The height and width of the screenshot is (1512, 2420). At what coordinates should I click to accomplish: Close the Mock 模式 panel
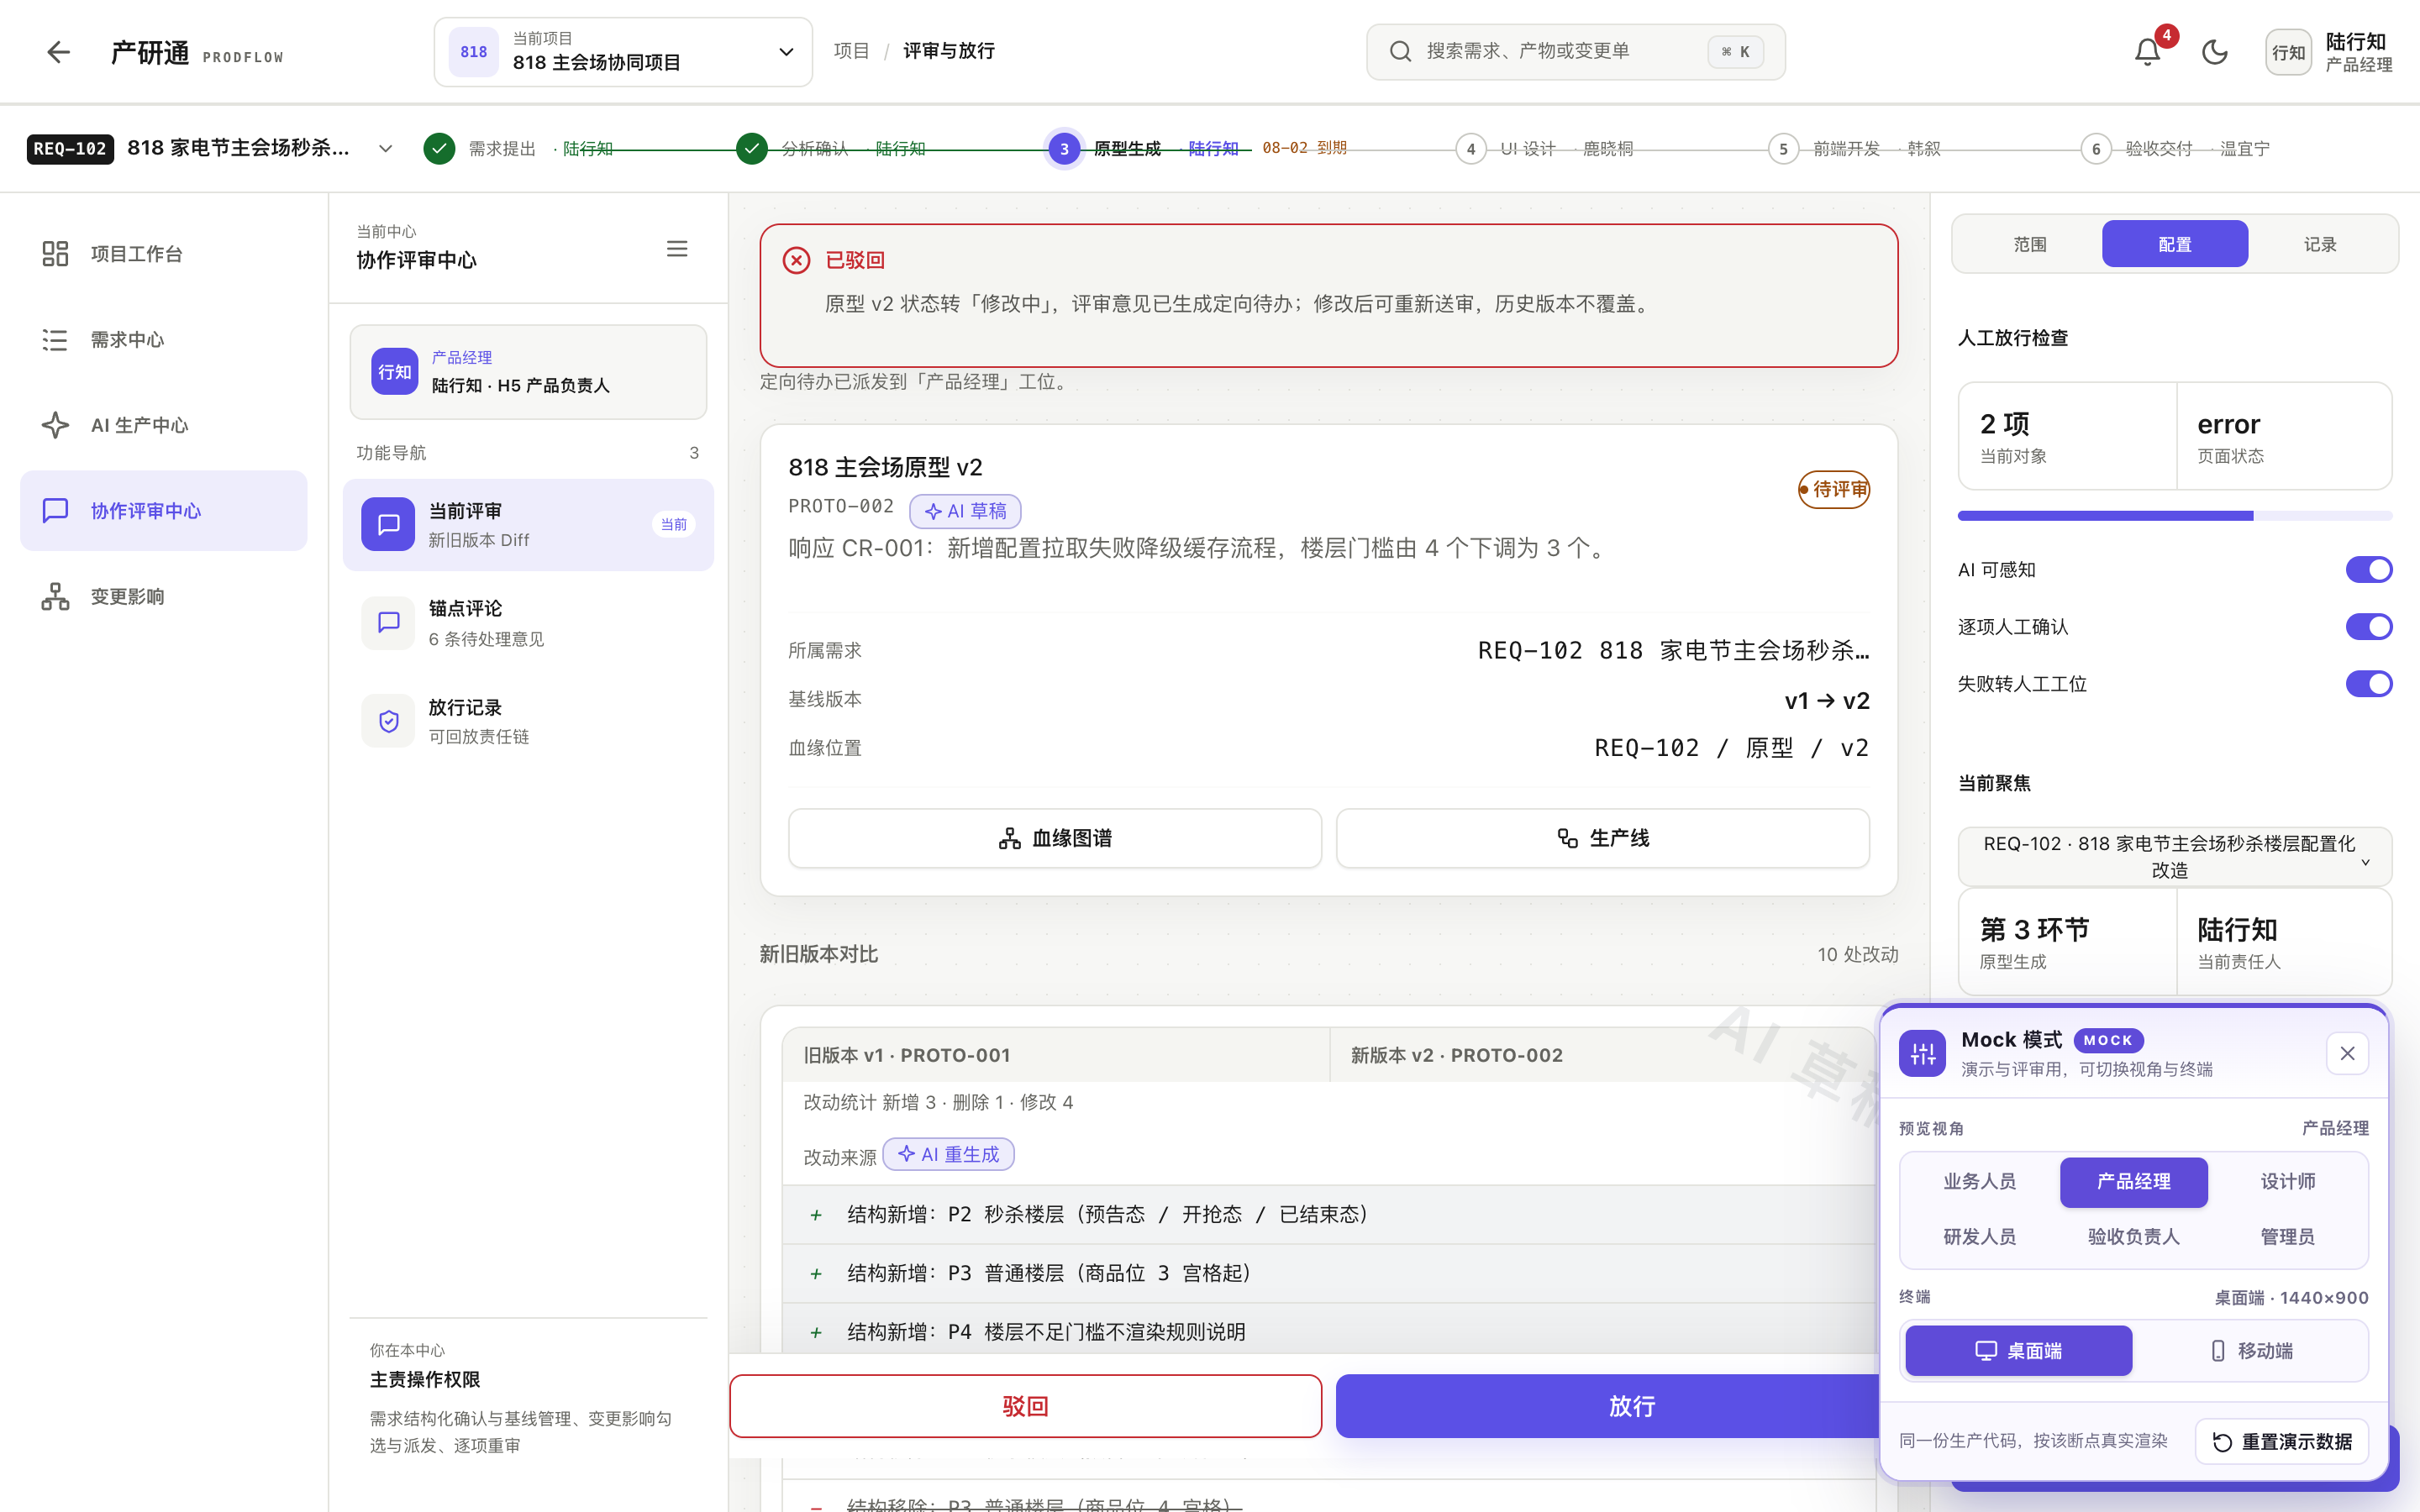tap(2347, 1053)
